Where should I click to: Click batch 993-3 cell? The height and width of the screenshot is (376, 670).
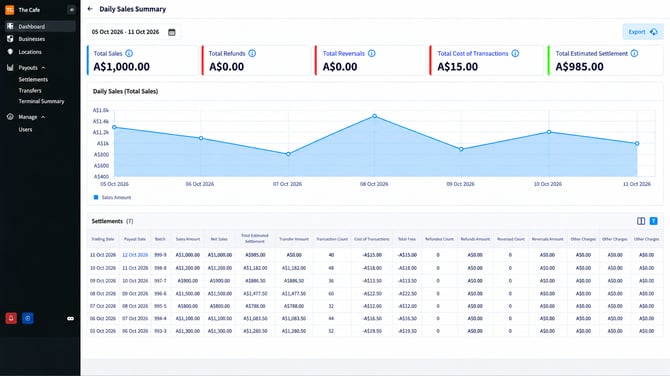160,331
